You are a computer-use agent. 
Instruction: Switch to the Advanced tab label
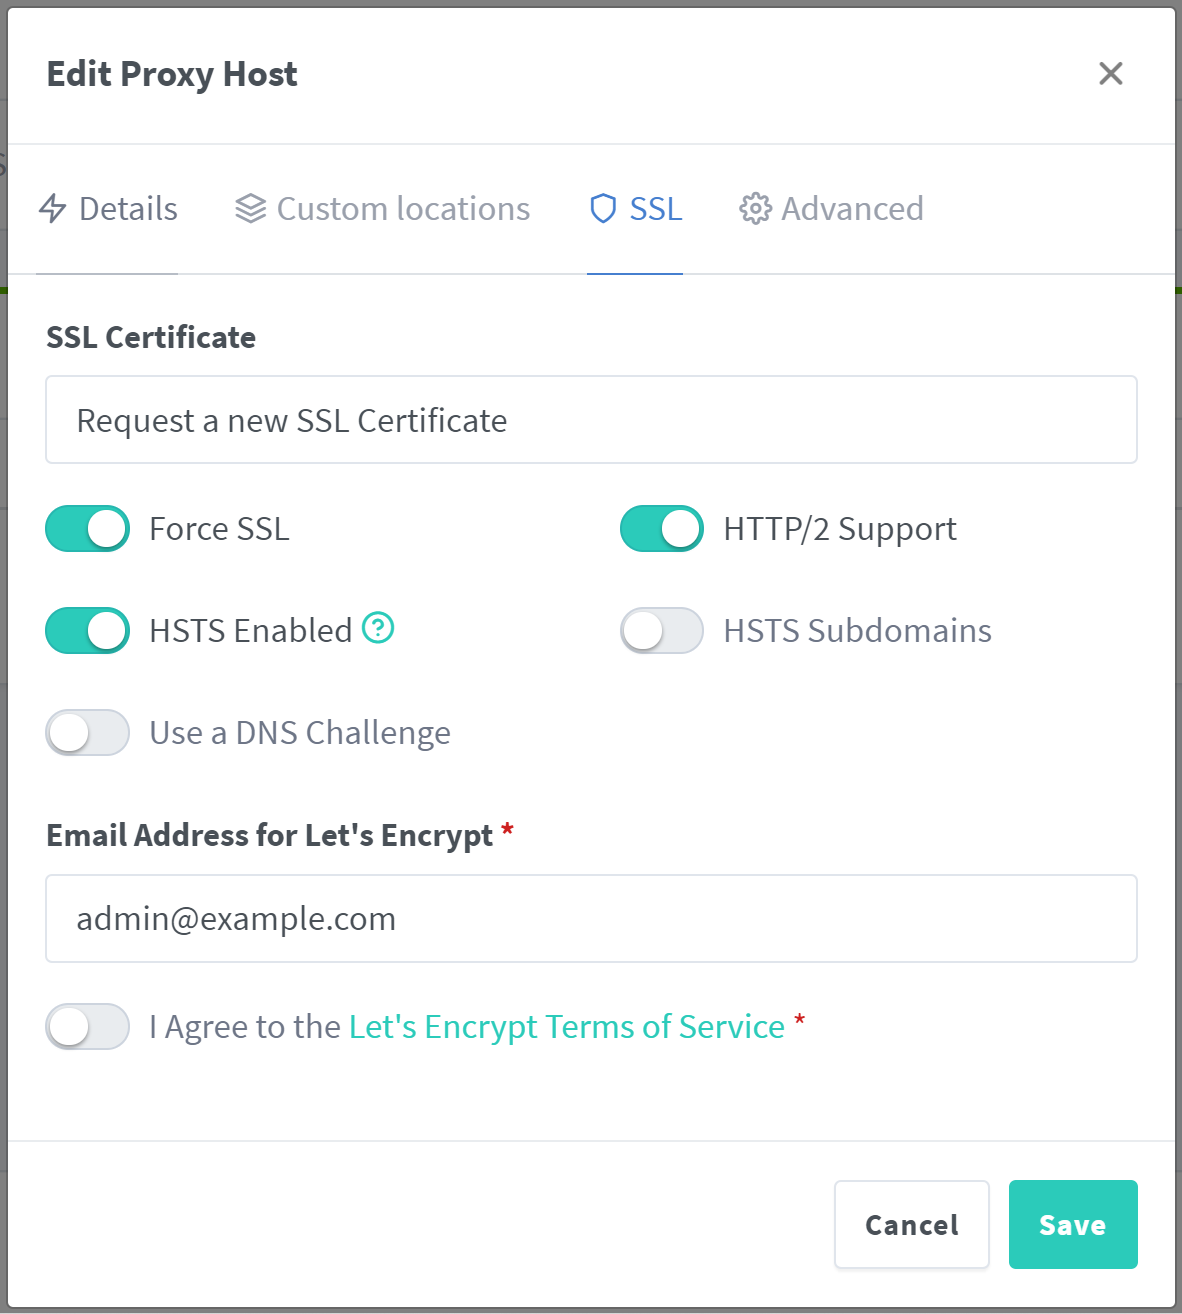point(852,208)
